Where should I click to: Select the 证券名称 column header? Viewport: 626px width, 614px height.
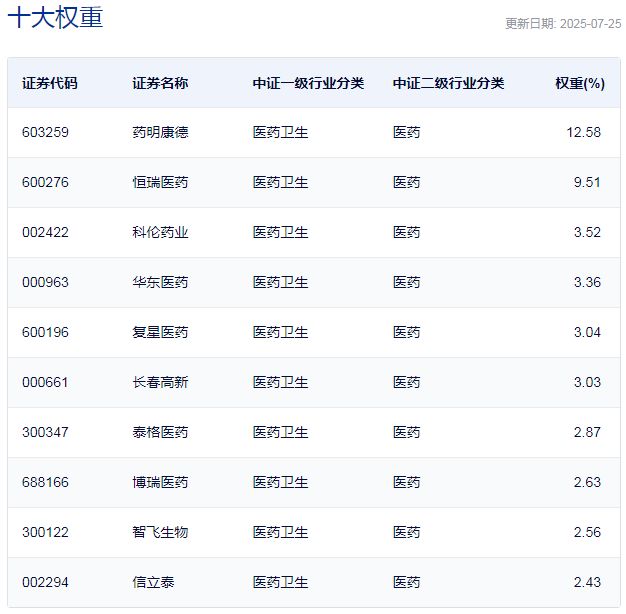pos(160,83)
